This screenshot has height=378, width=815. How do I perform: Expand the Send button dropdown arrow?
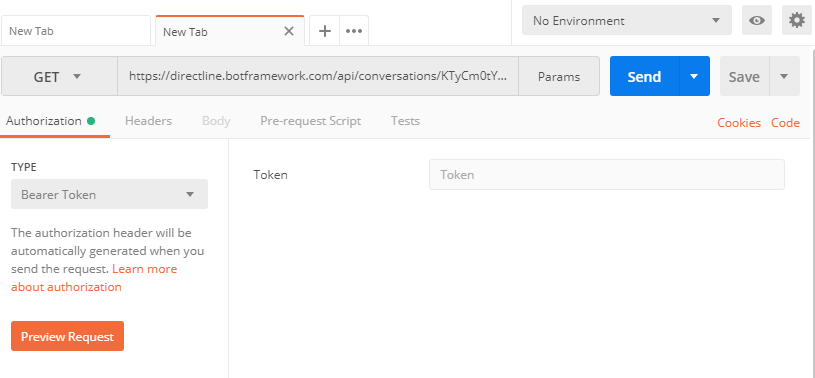[x=694, y=76]
